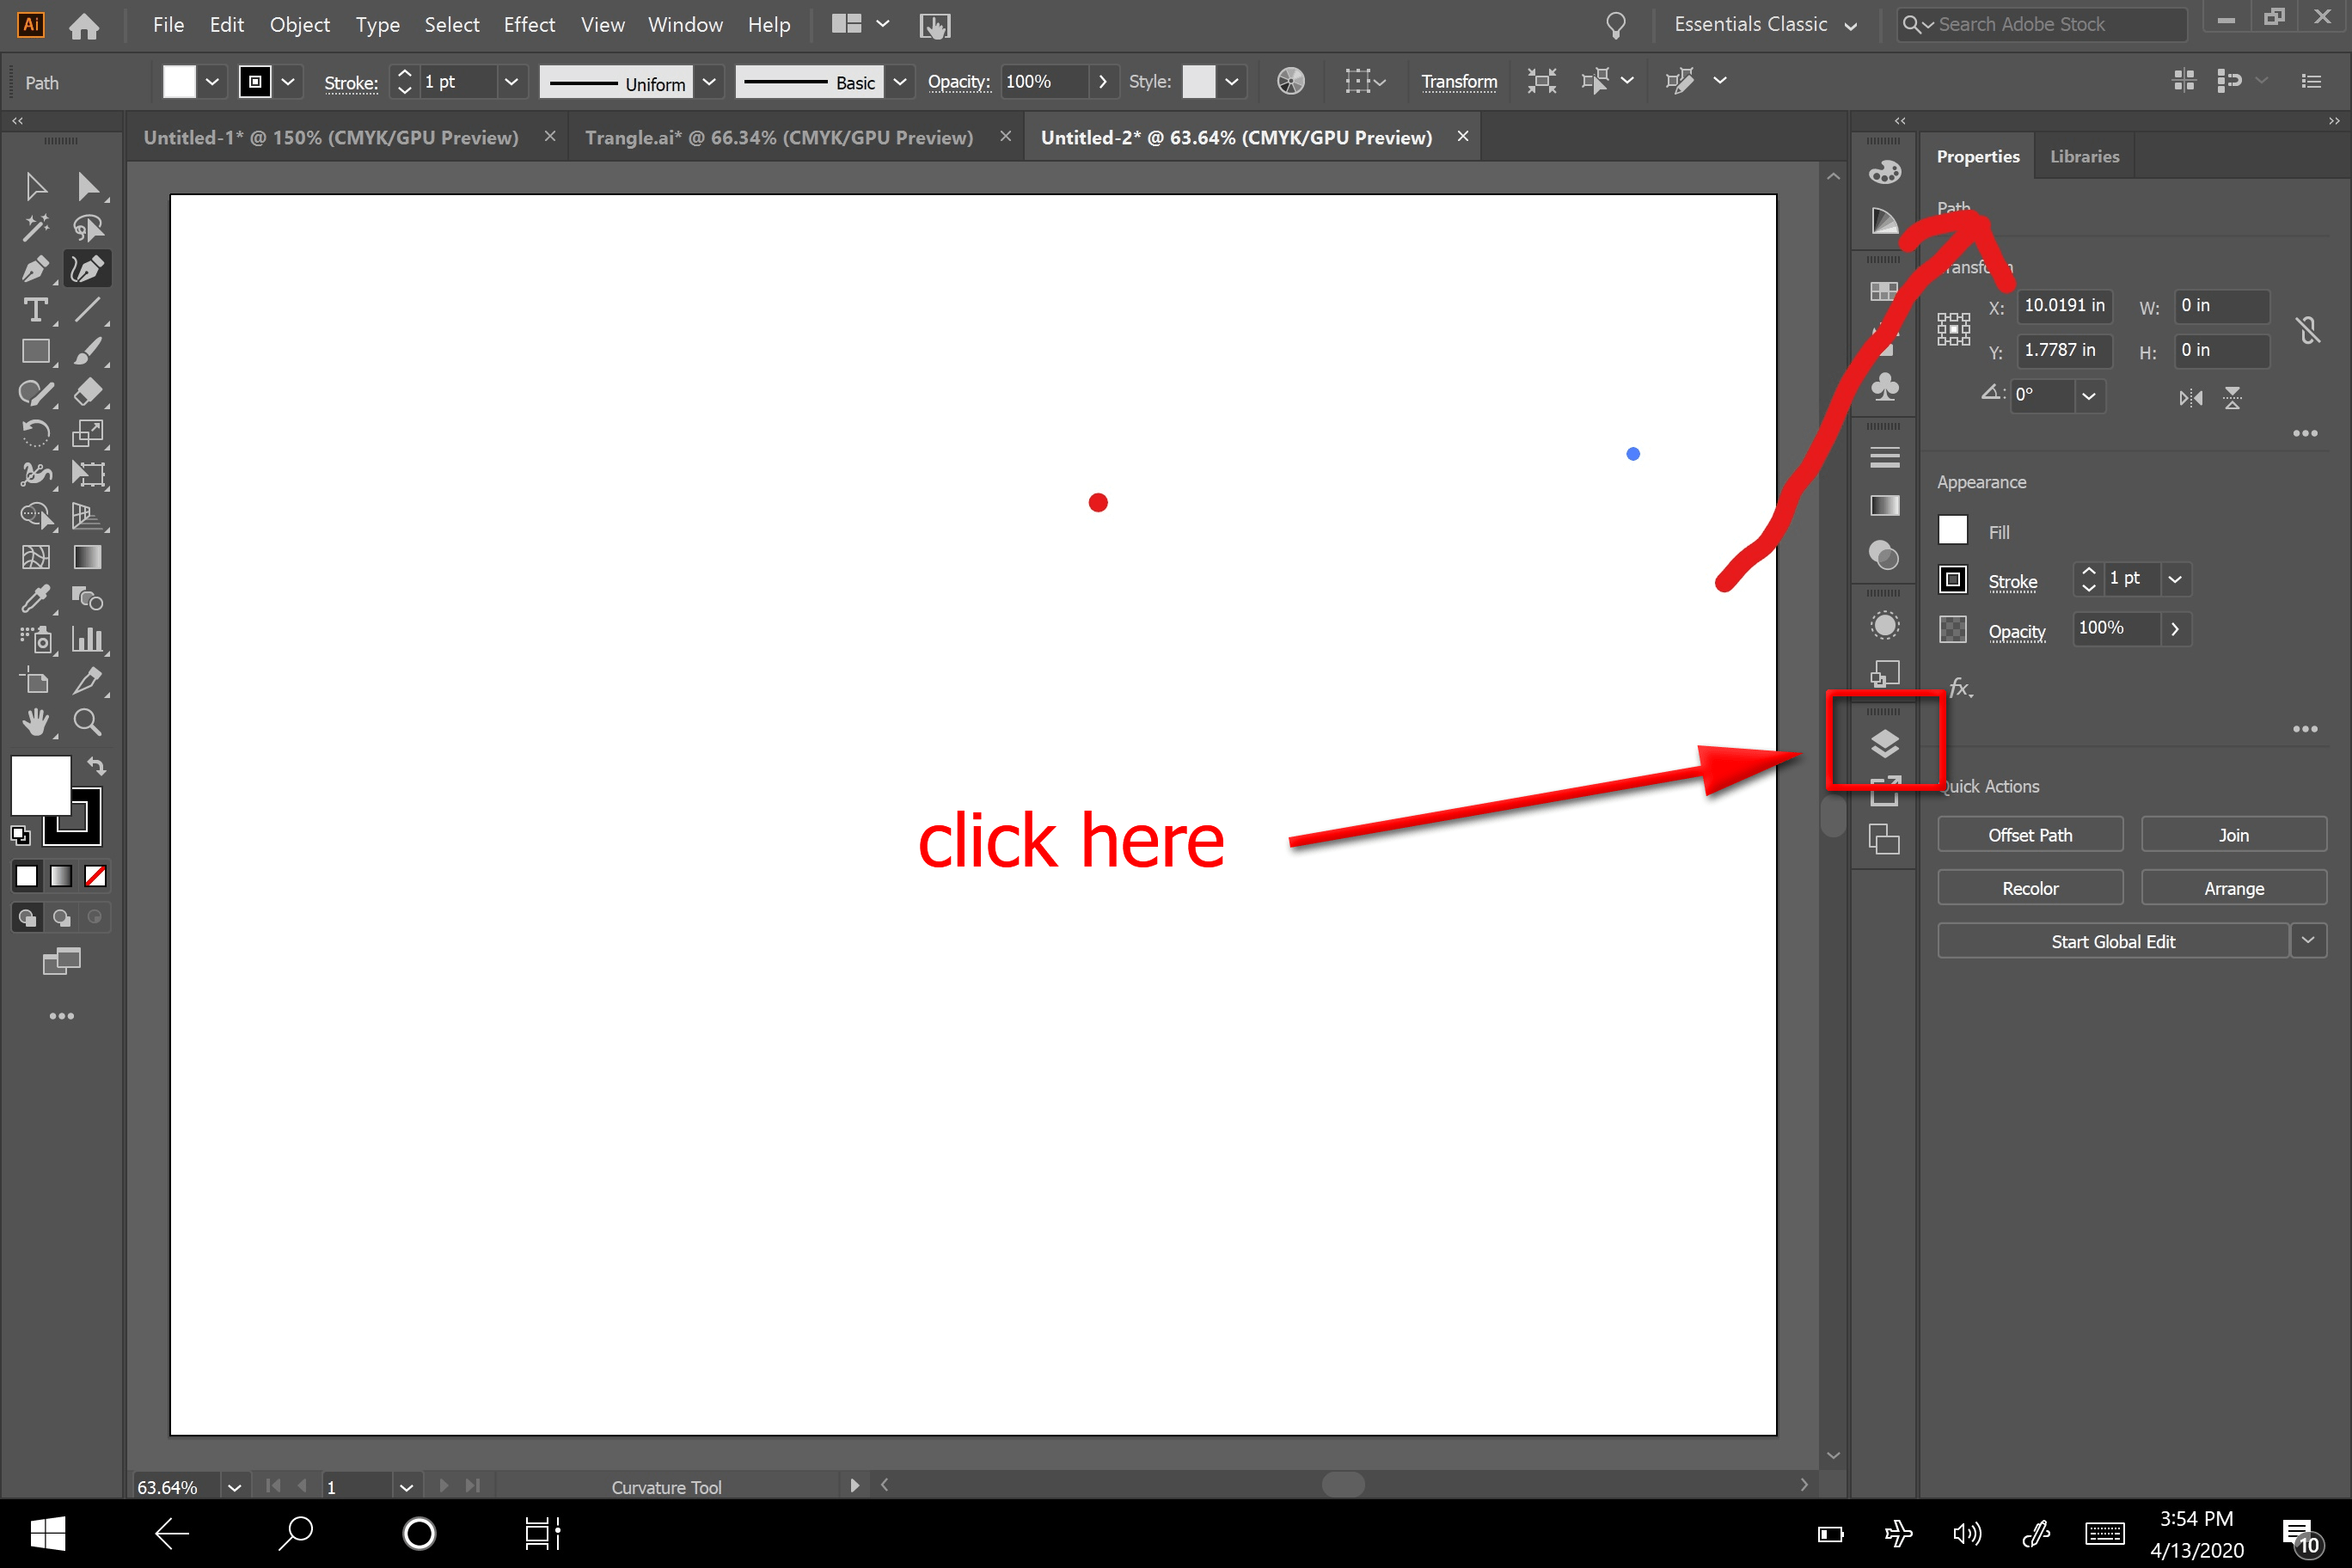Select the Type tool
Screen dimensions: 2352x1568
(x=37, y=311)
